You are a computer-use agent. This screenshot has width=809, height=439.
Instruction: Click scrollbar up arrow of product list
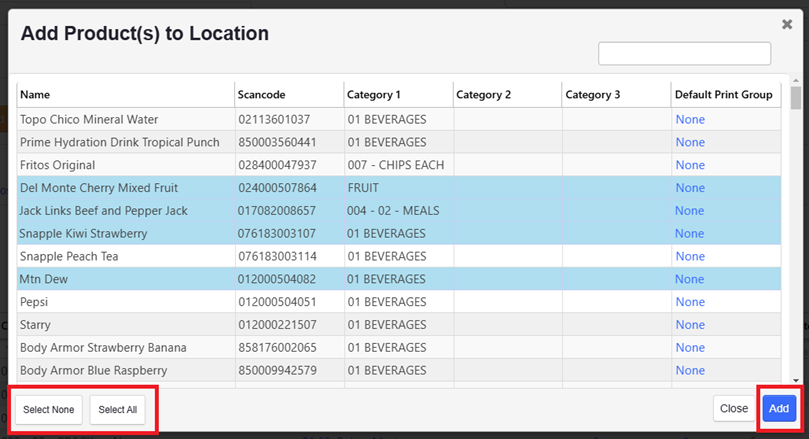[x=796, y=81]
